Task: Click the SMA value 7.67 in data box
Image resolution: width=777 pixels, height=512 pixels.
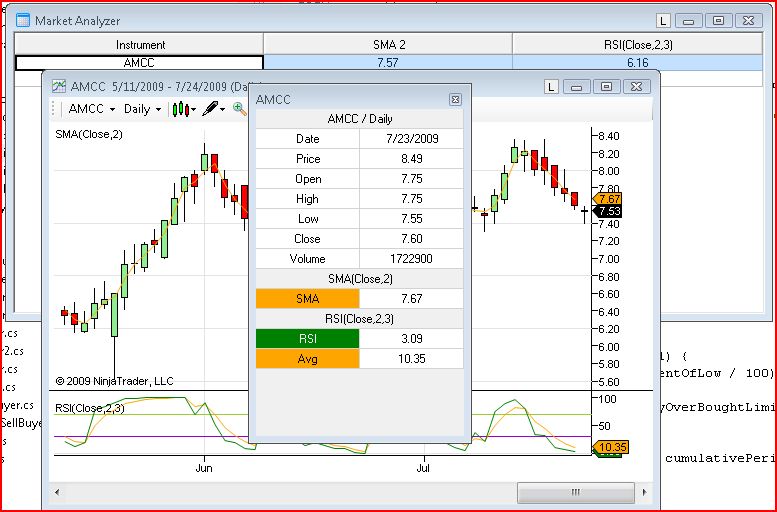Action: (x=412, y=299)
